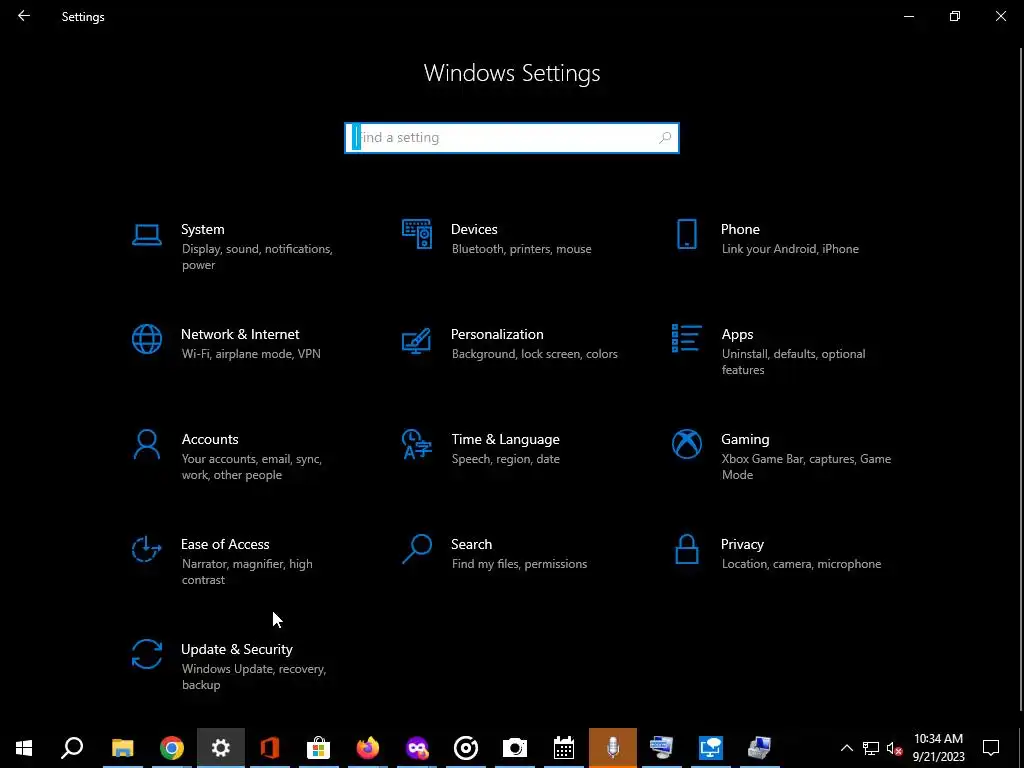Open Apps settings via list icon

686,338
